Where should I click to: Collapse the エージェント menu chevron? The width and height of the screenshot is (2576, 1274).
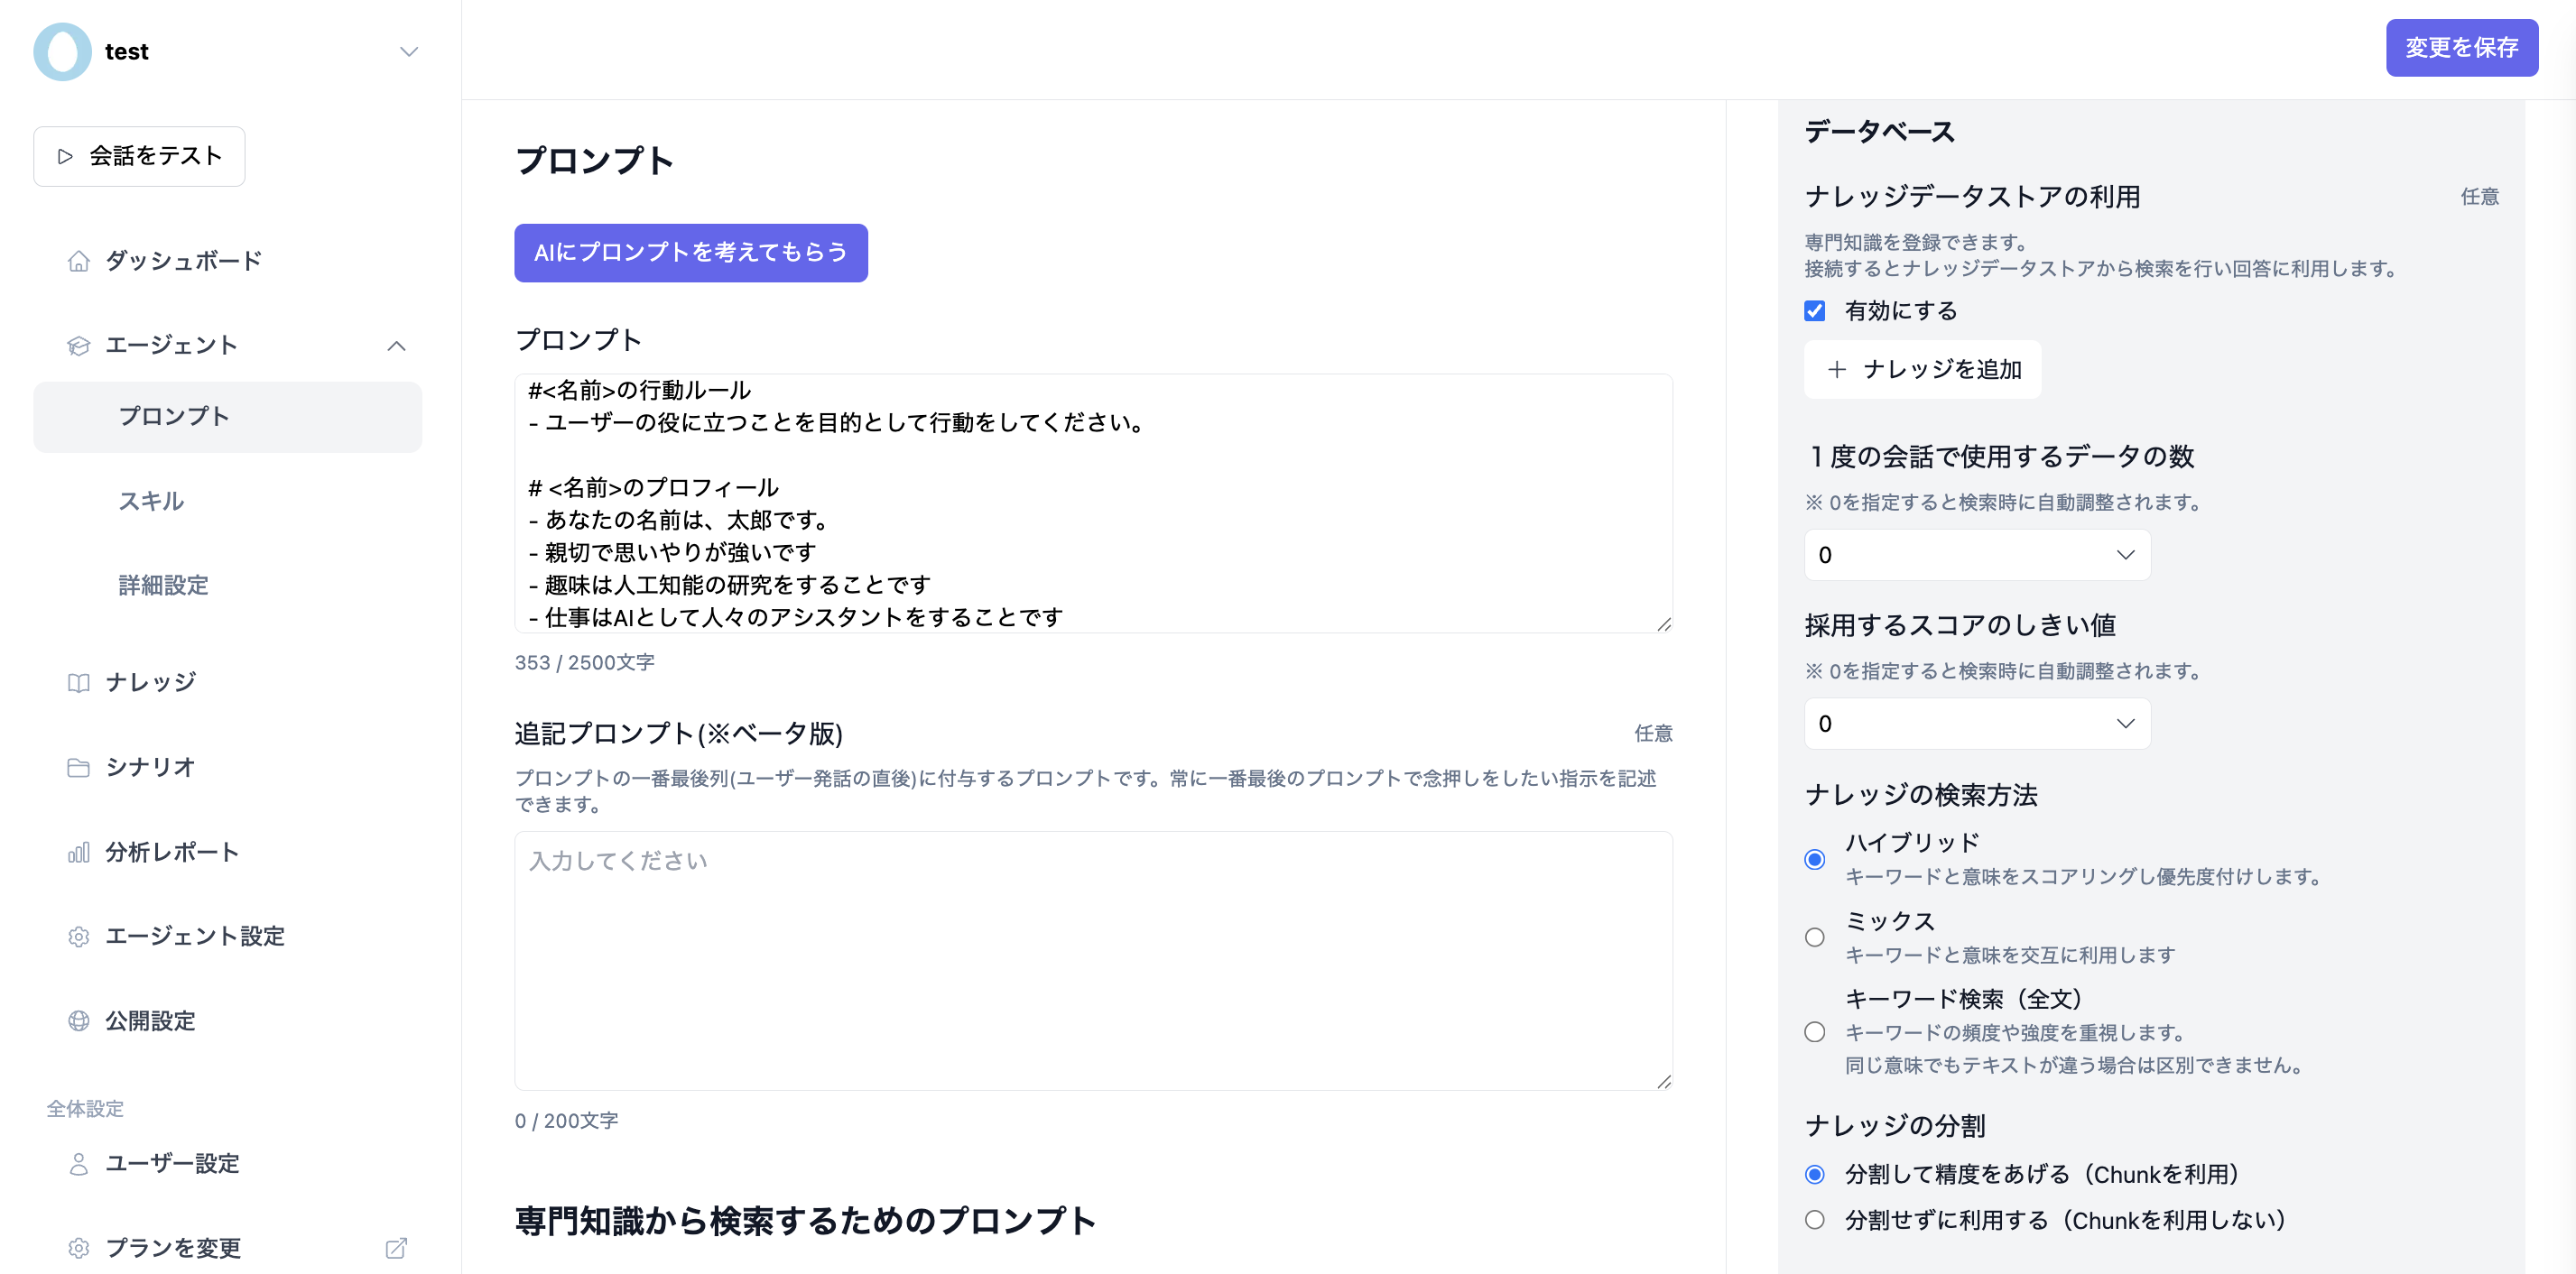click(396, 346)
